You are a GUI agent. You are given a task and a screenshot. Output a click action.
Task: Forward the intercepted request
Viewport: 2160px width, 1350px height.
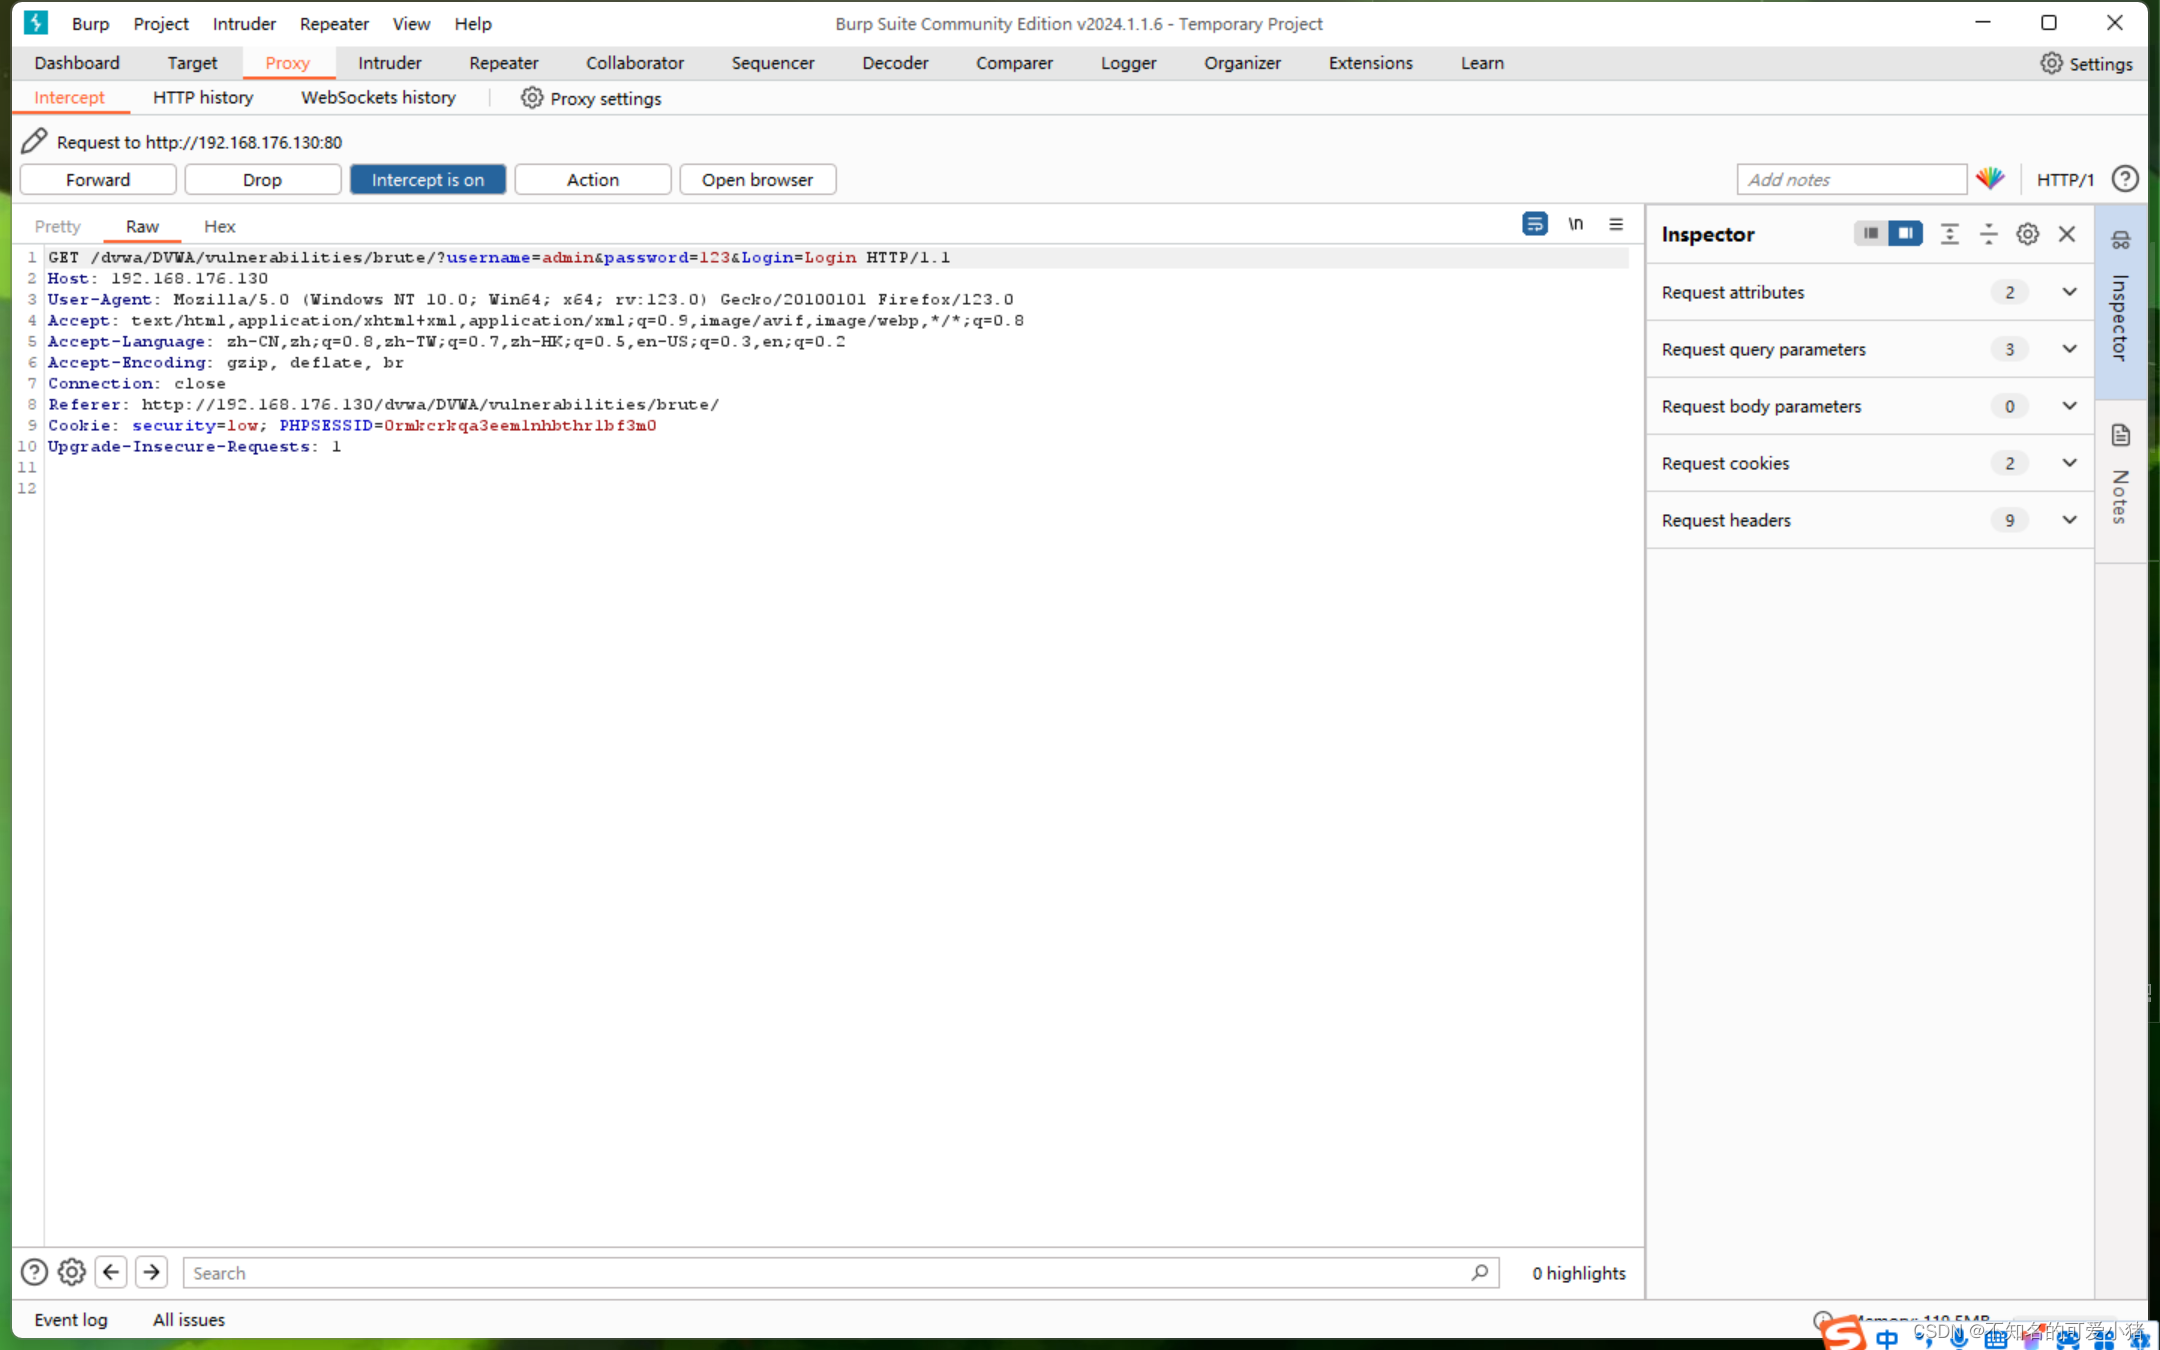[x=98, y=180]
